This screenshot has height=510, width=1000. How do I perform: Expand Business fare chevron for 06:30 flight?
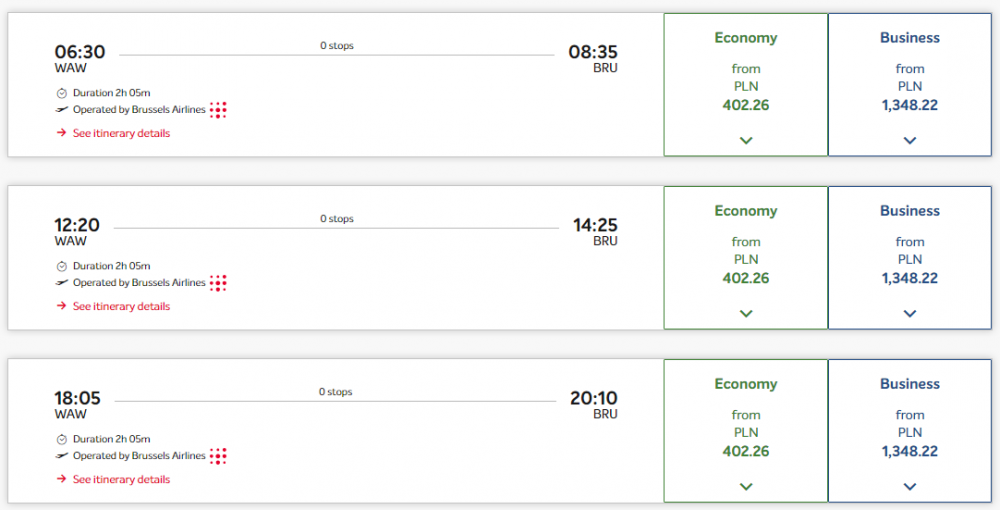point(910,140)
